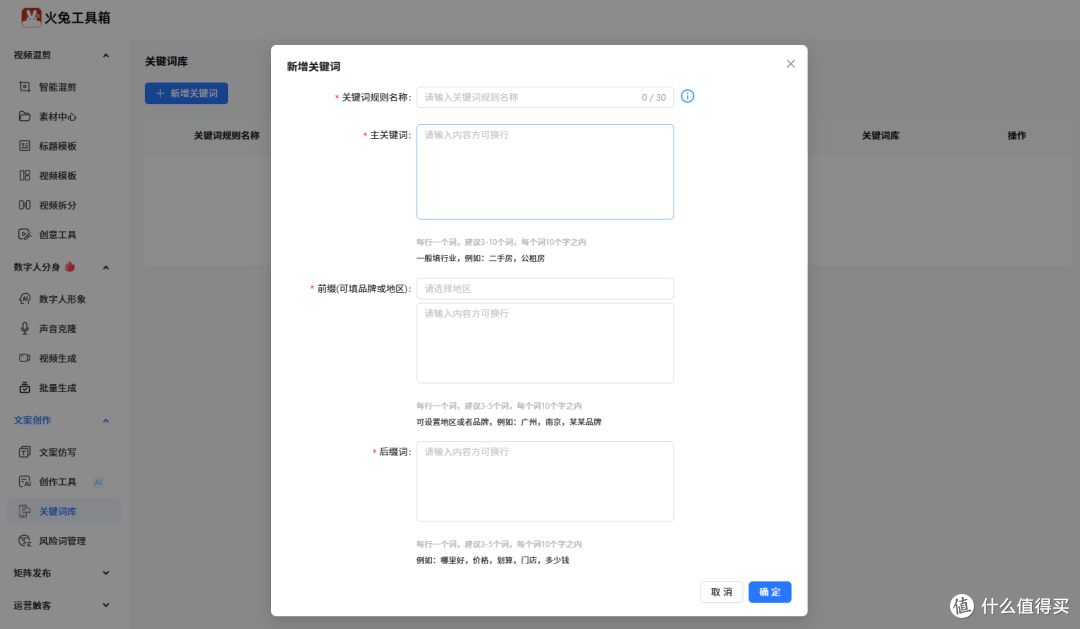The height and width of the screenshot is (629, 1080).
Task: Click the fire icon next to 数字人分身
Action: click(70, 267)
